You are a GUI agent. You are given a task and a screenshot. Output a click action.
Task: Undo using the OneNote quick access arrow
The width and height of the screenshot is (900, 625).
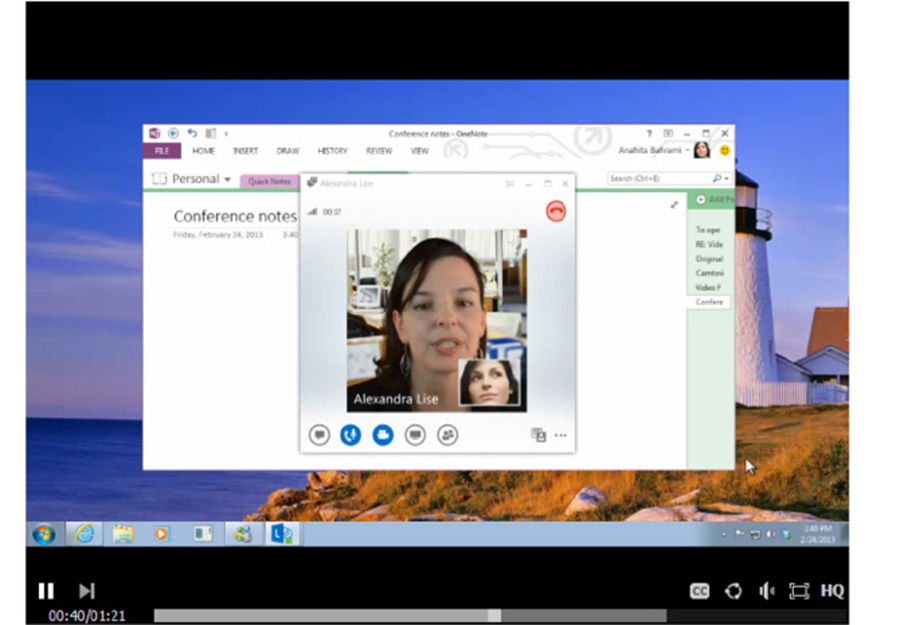[x=192, y=133]
